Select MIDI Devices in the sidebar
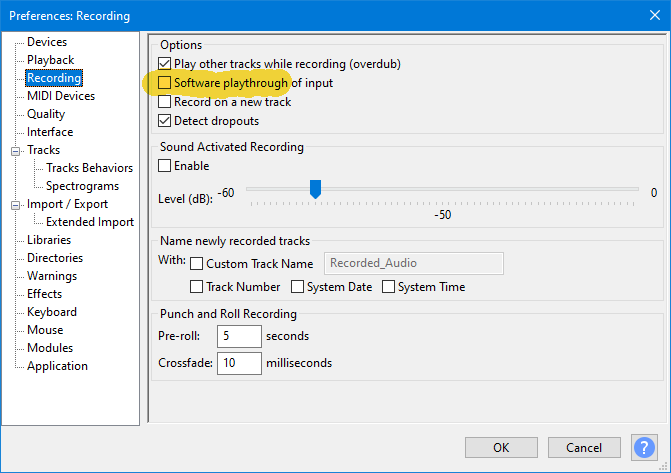Viewport: 671px width, 473px height. pos(61,96)
